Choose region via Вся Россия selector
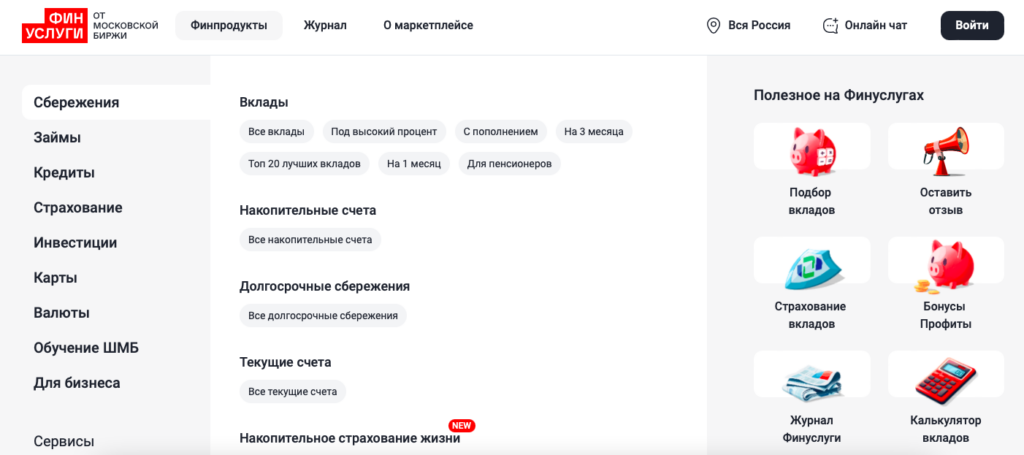 coord(759,26)
